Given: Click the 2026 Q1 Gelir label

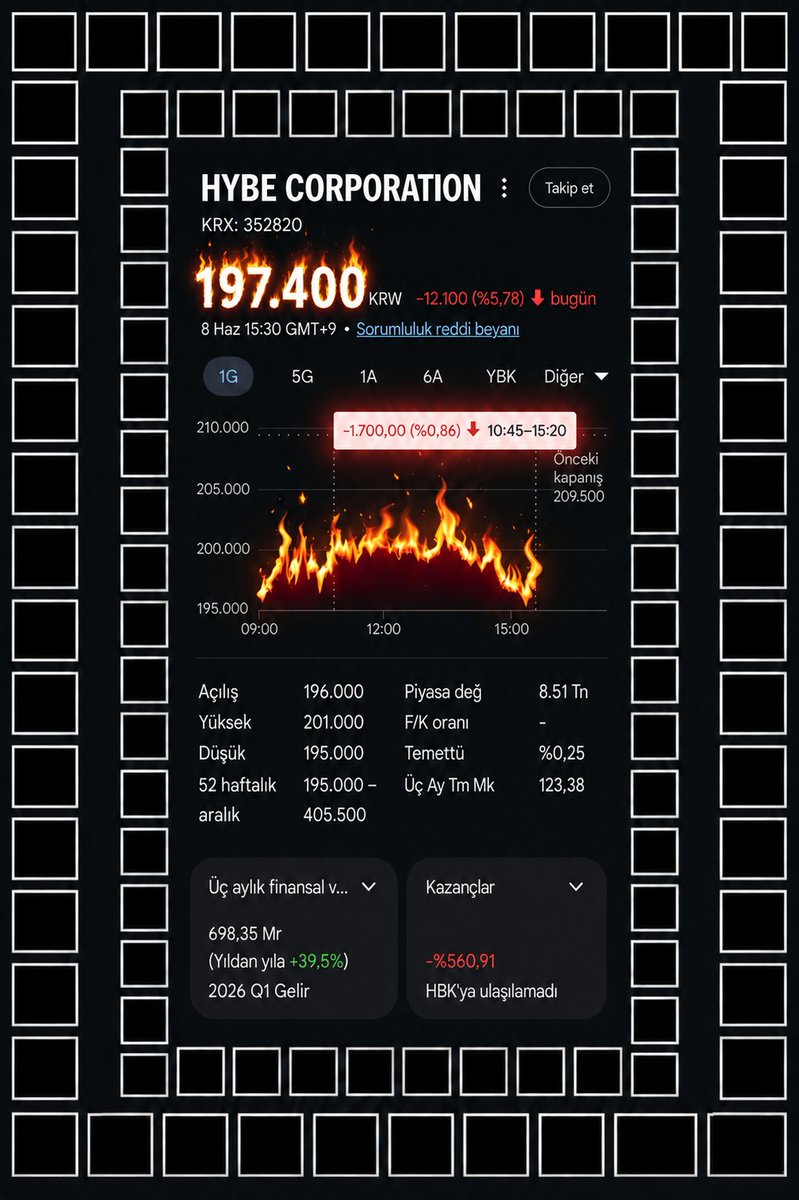Looking at the screenshot, I should tap(259, 991).
